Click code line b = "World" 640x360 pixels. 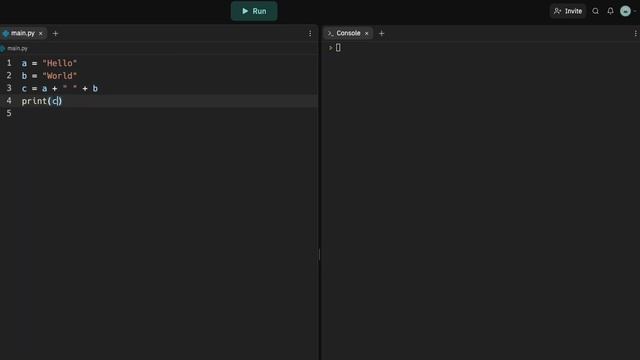(49, 76)
